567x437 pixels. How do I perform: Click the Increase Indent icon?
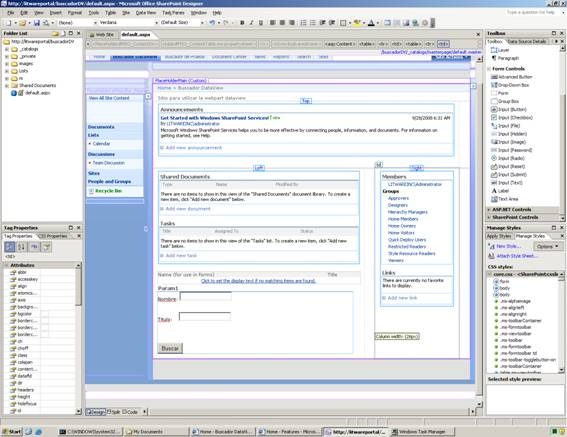(x=332, y=23)
